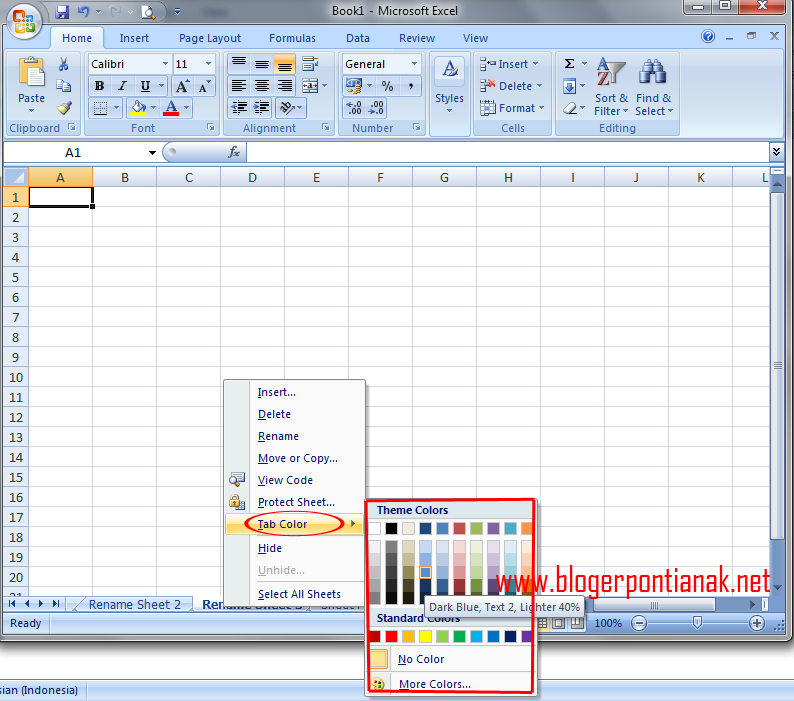
Task: Click zoom out minus button
Action: coord(640,623)
